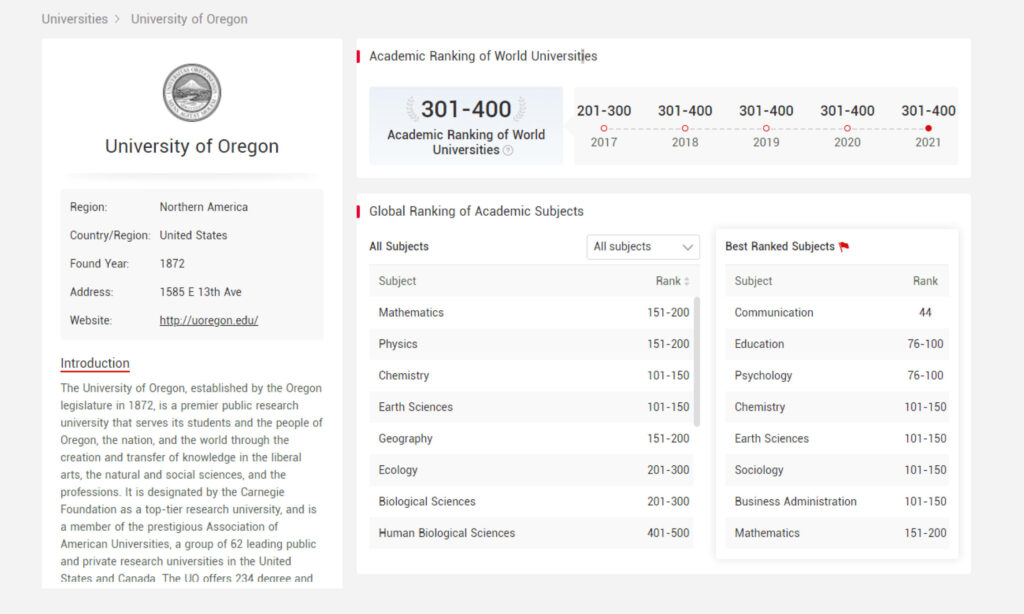Click the Subject column header in All Subjects
Screen dimensions: 1024x614
(397, 281)
